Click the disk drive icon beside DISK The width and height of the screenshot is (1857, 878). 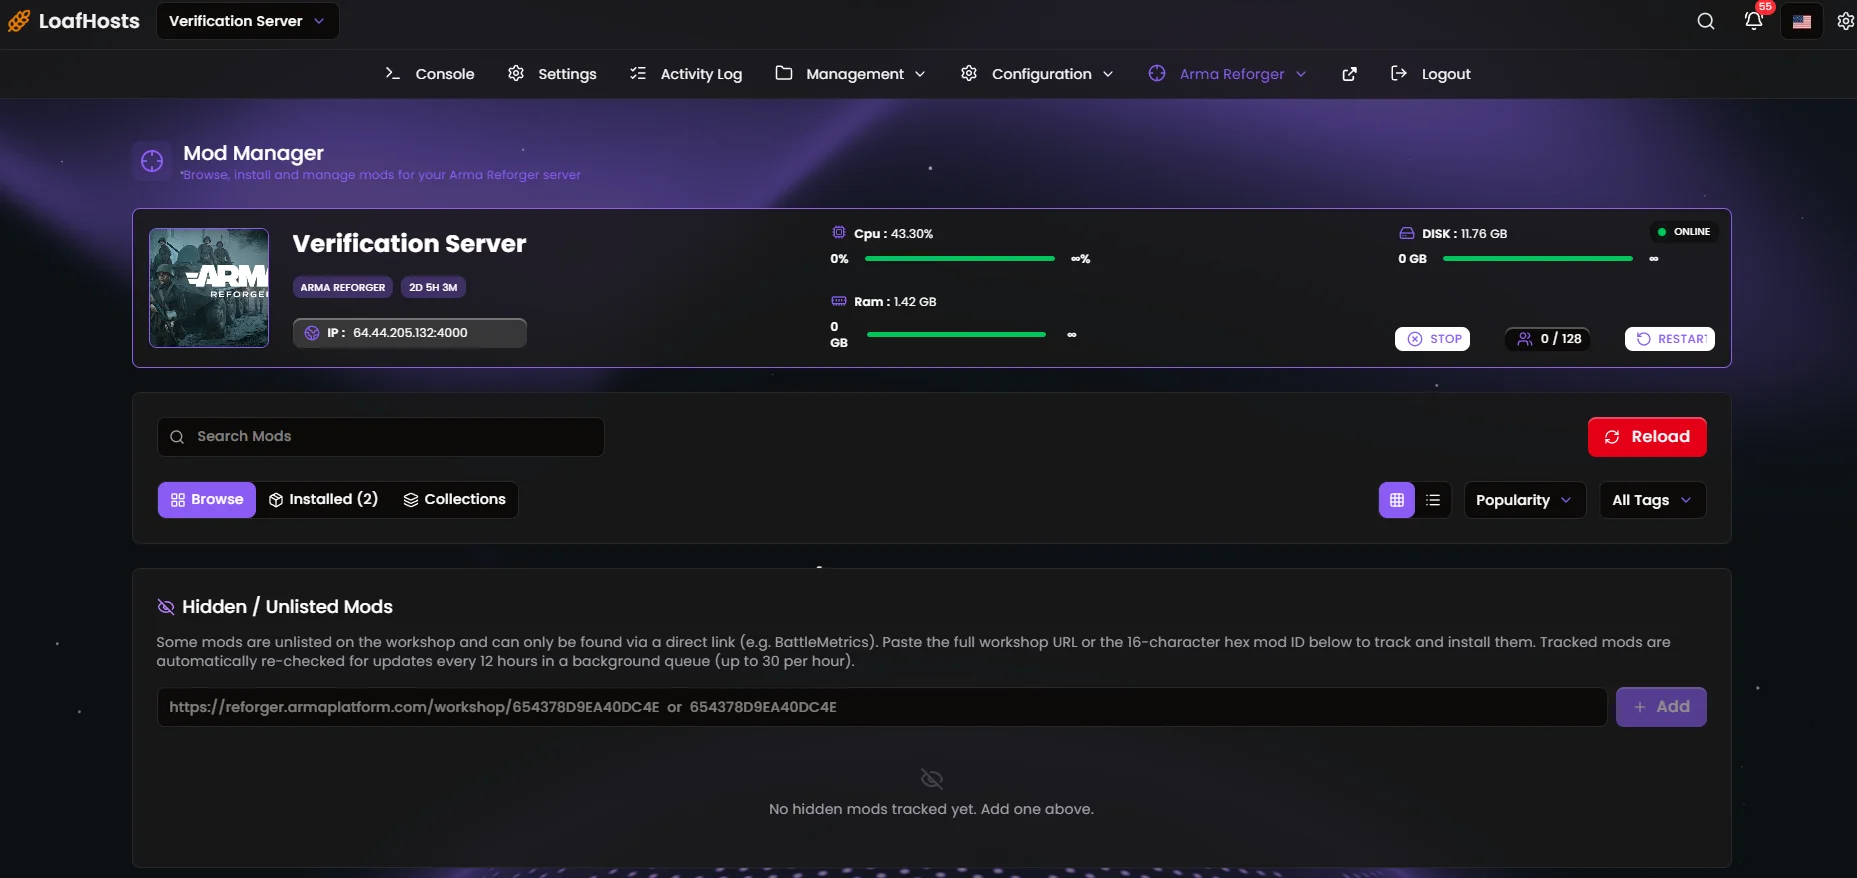[x=1406, y=233]
